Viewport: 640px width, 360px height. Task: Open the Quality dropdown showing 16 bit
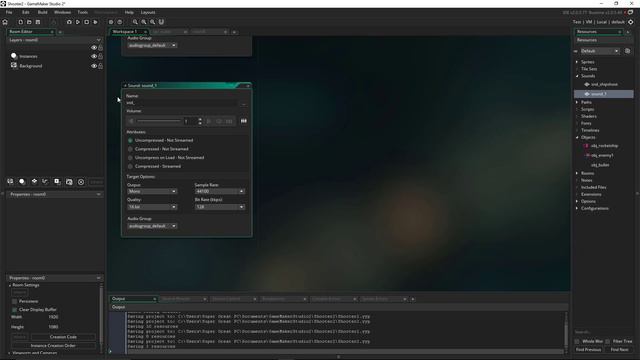pos(152,207)
